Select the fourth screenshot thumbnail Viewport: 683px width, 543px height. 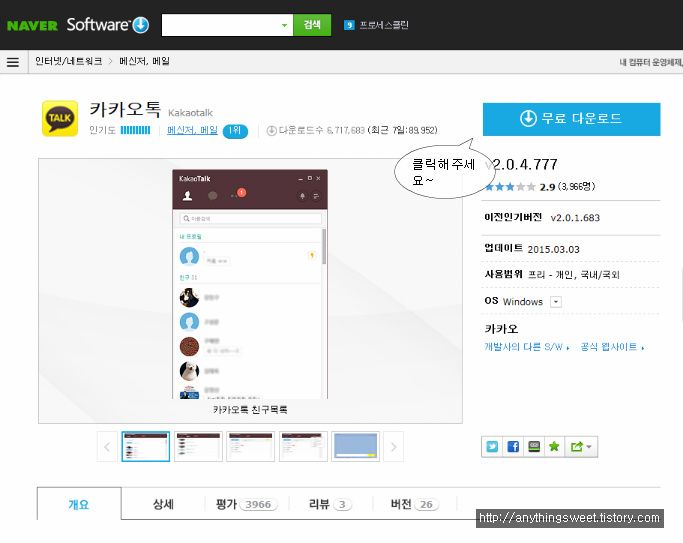(x=303, y=447)
